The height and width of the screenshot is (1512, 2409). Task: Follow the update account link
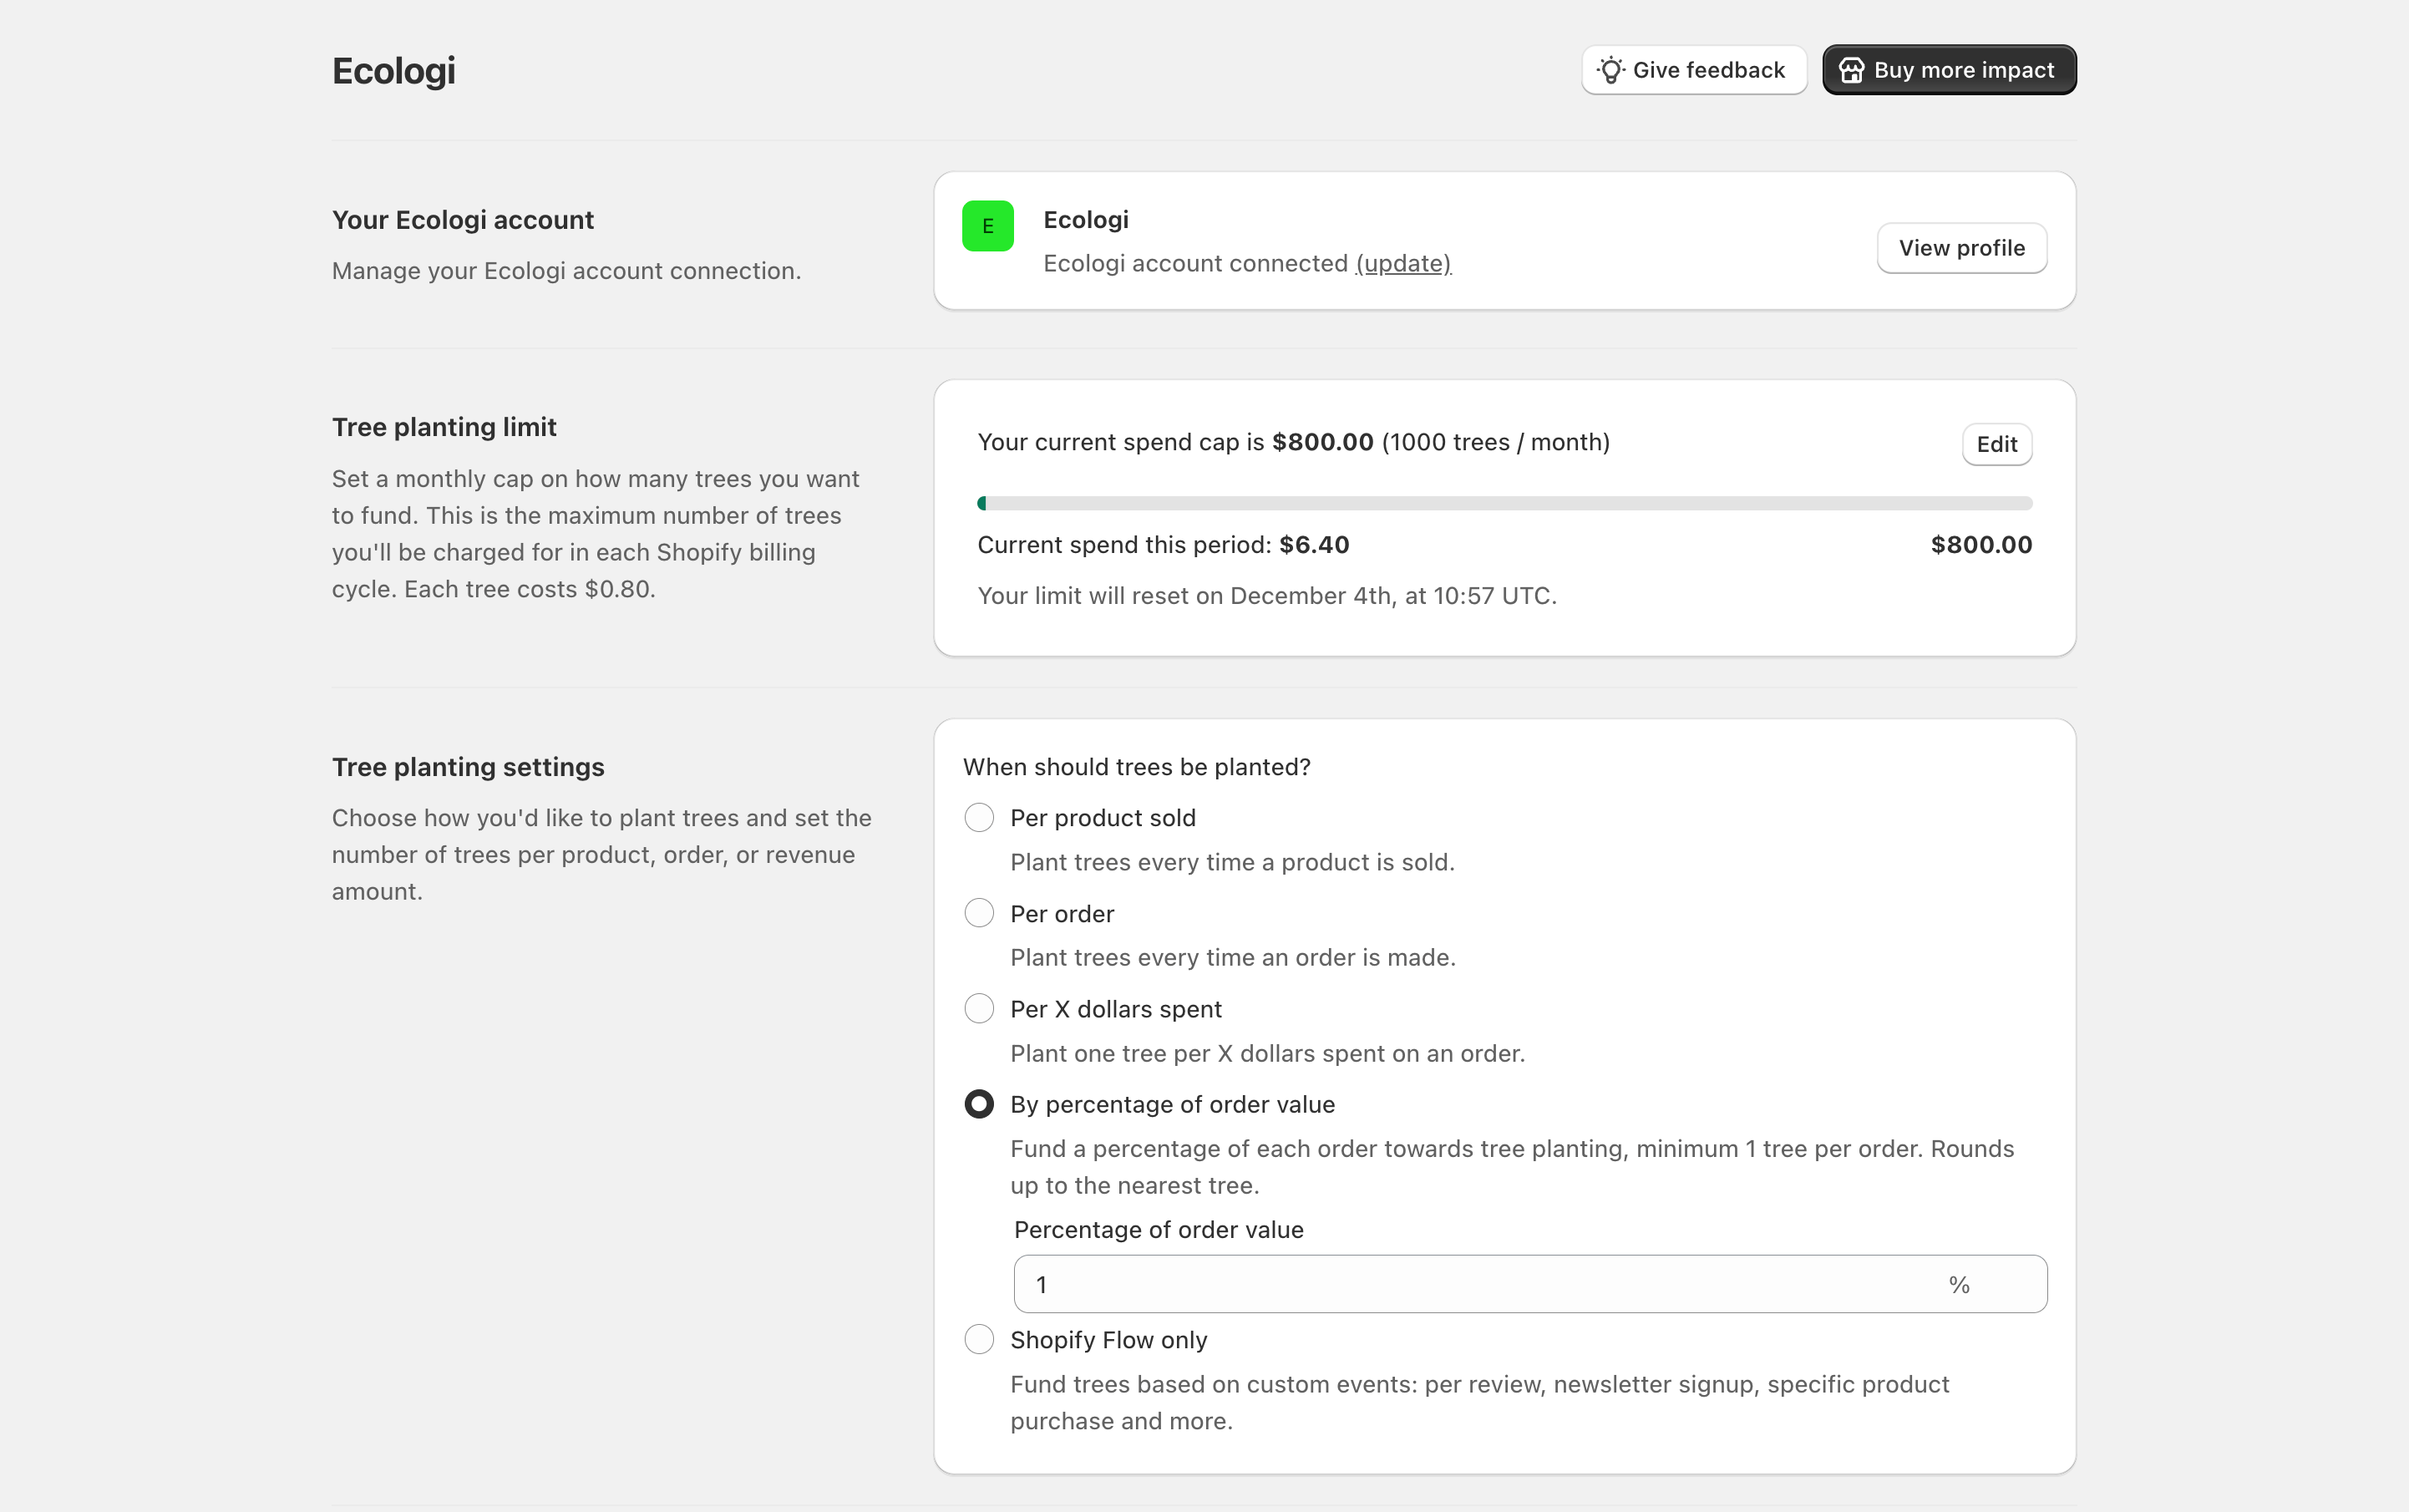tap(1403, 263)
